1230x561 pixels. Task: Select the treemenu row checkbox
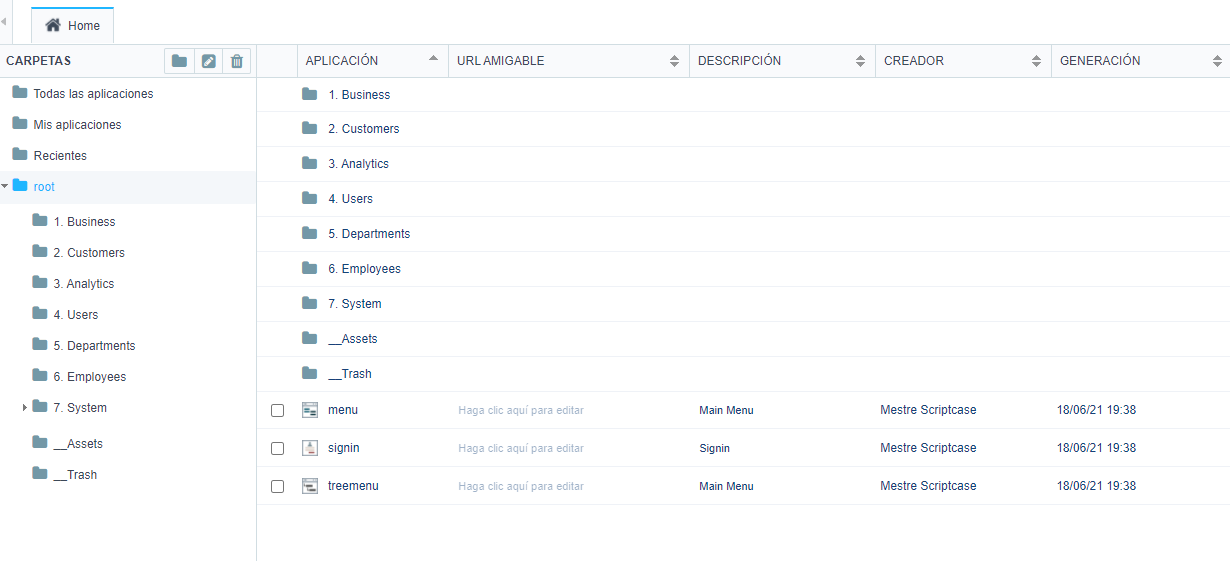click(278, 486)
